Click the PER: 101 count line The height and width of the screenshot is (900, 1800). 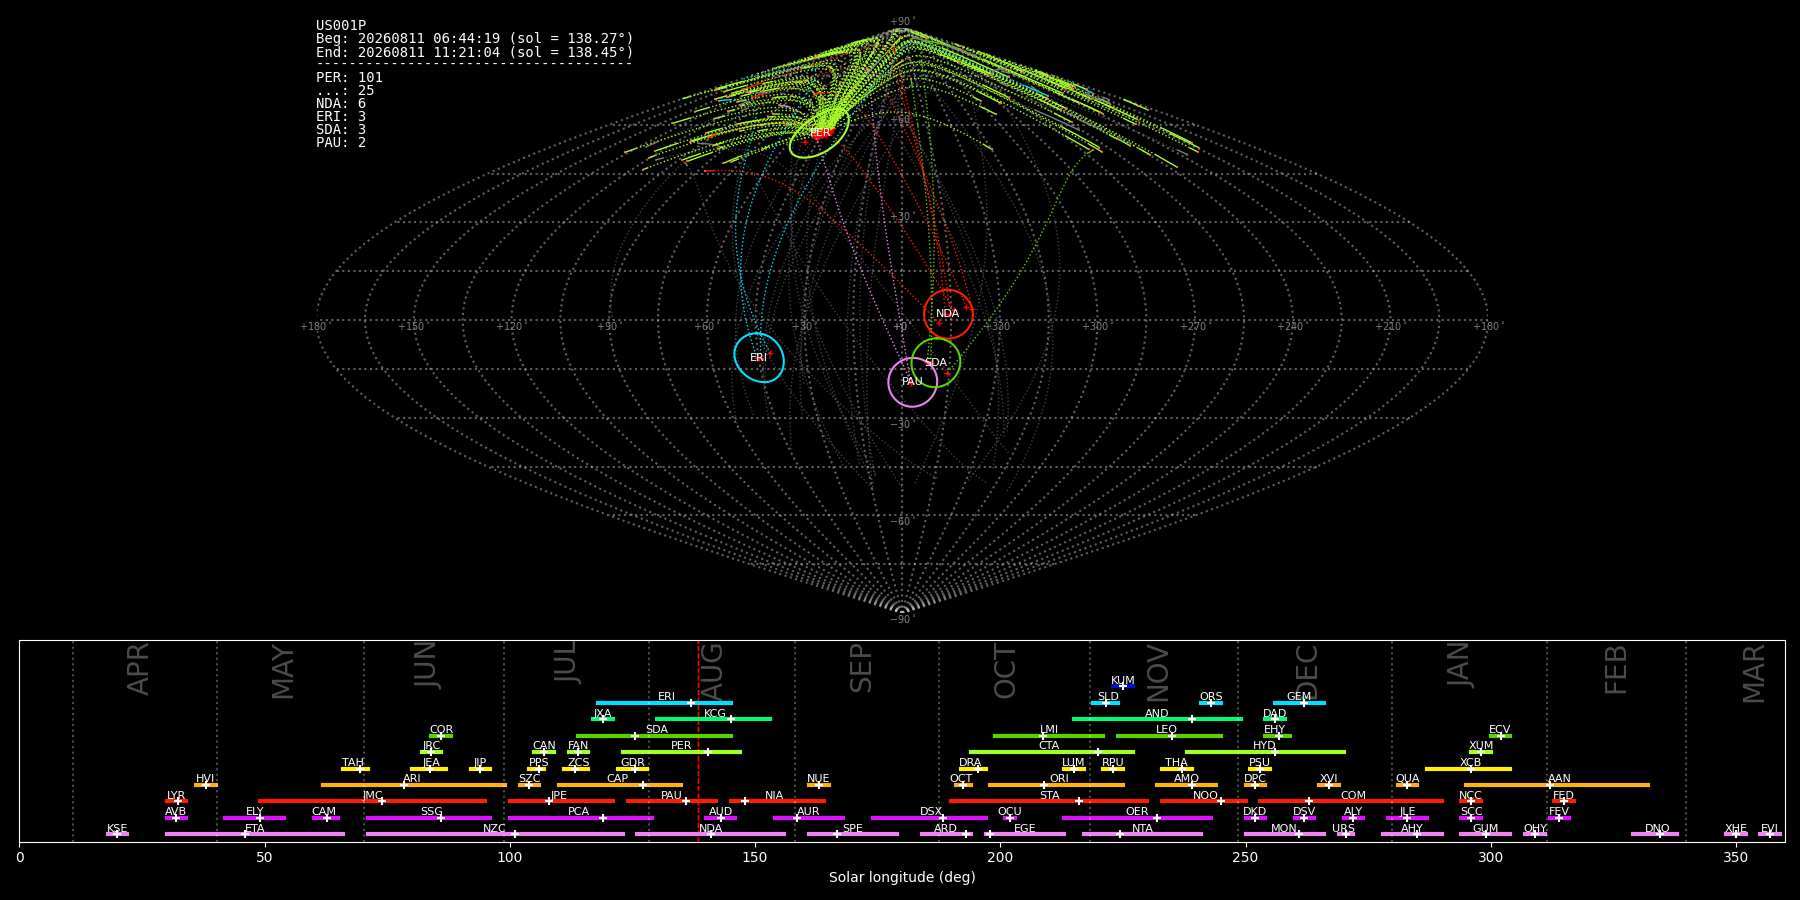349,77
